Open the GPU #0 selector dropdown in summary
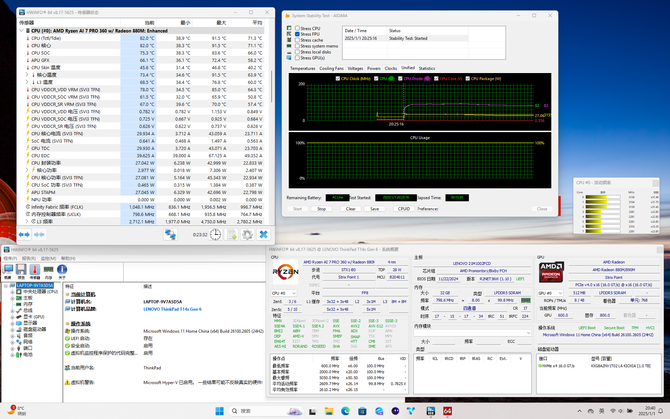Image resolution: width=670 pixels, height=419 pixels. point(550,293)
